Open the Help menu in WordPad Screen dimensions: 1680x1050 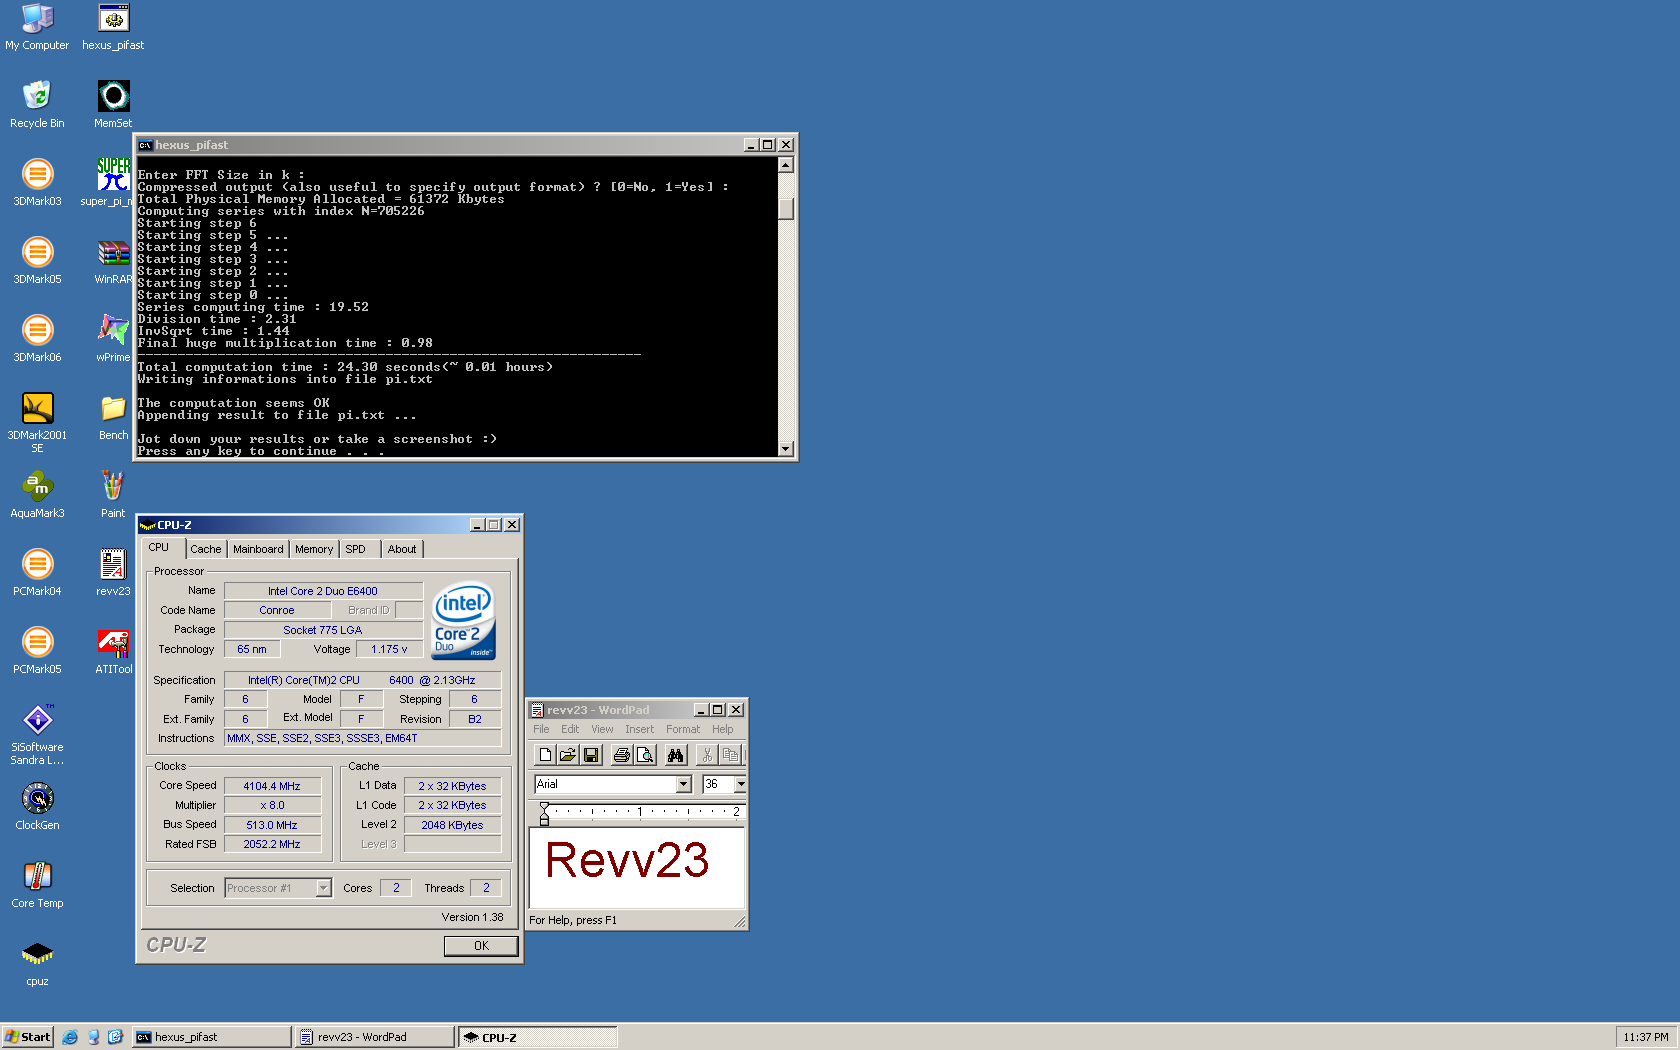point(722,729)
